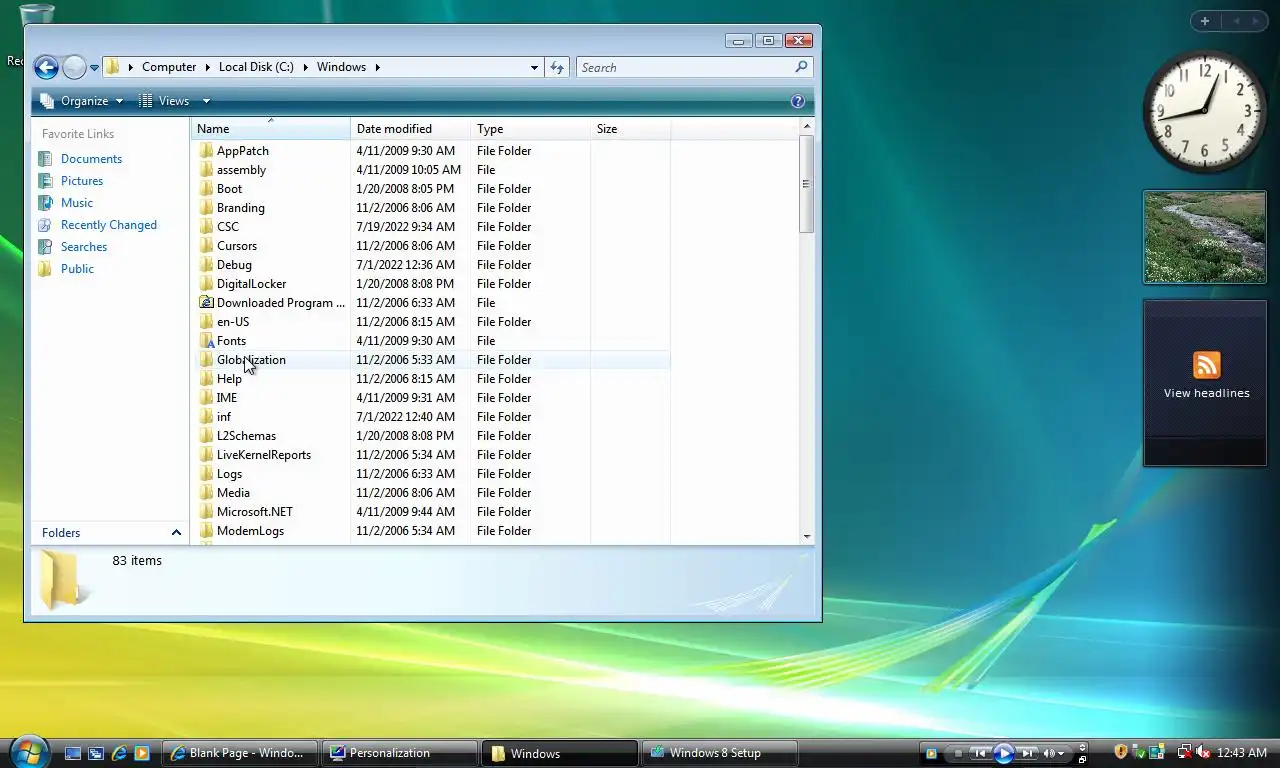Screen dimensions: 1280x768
Task: Select the inf folder
Action: [224, 417]
